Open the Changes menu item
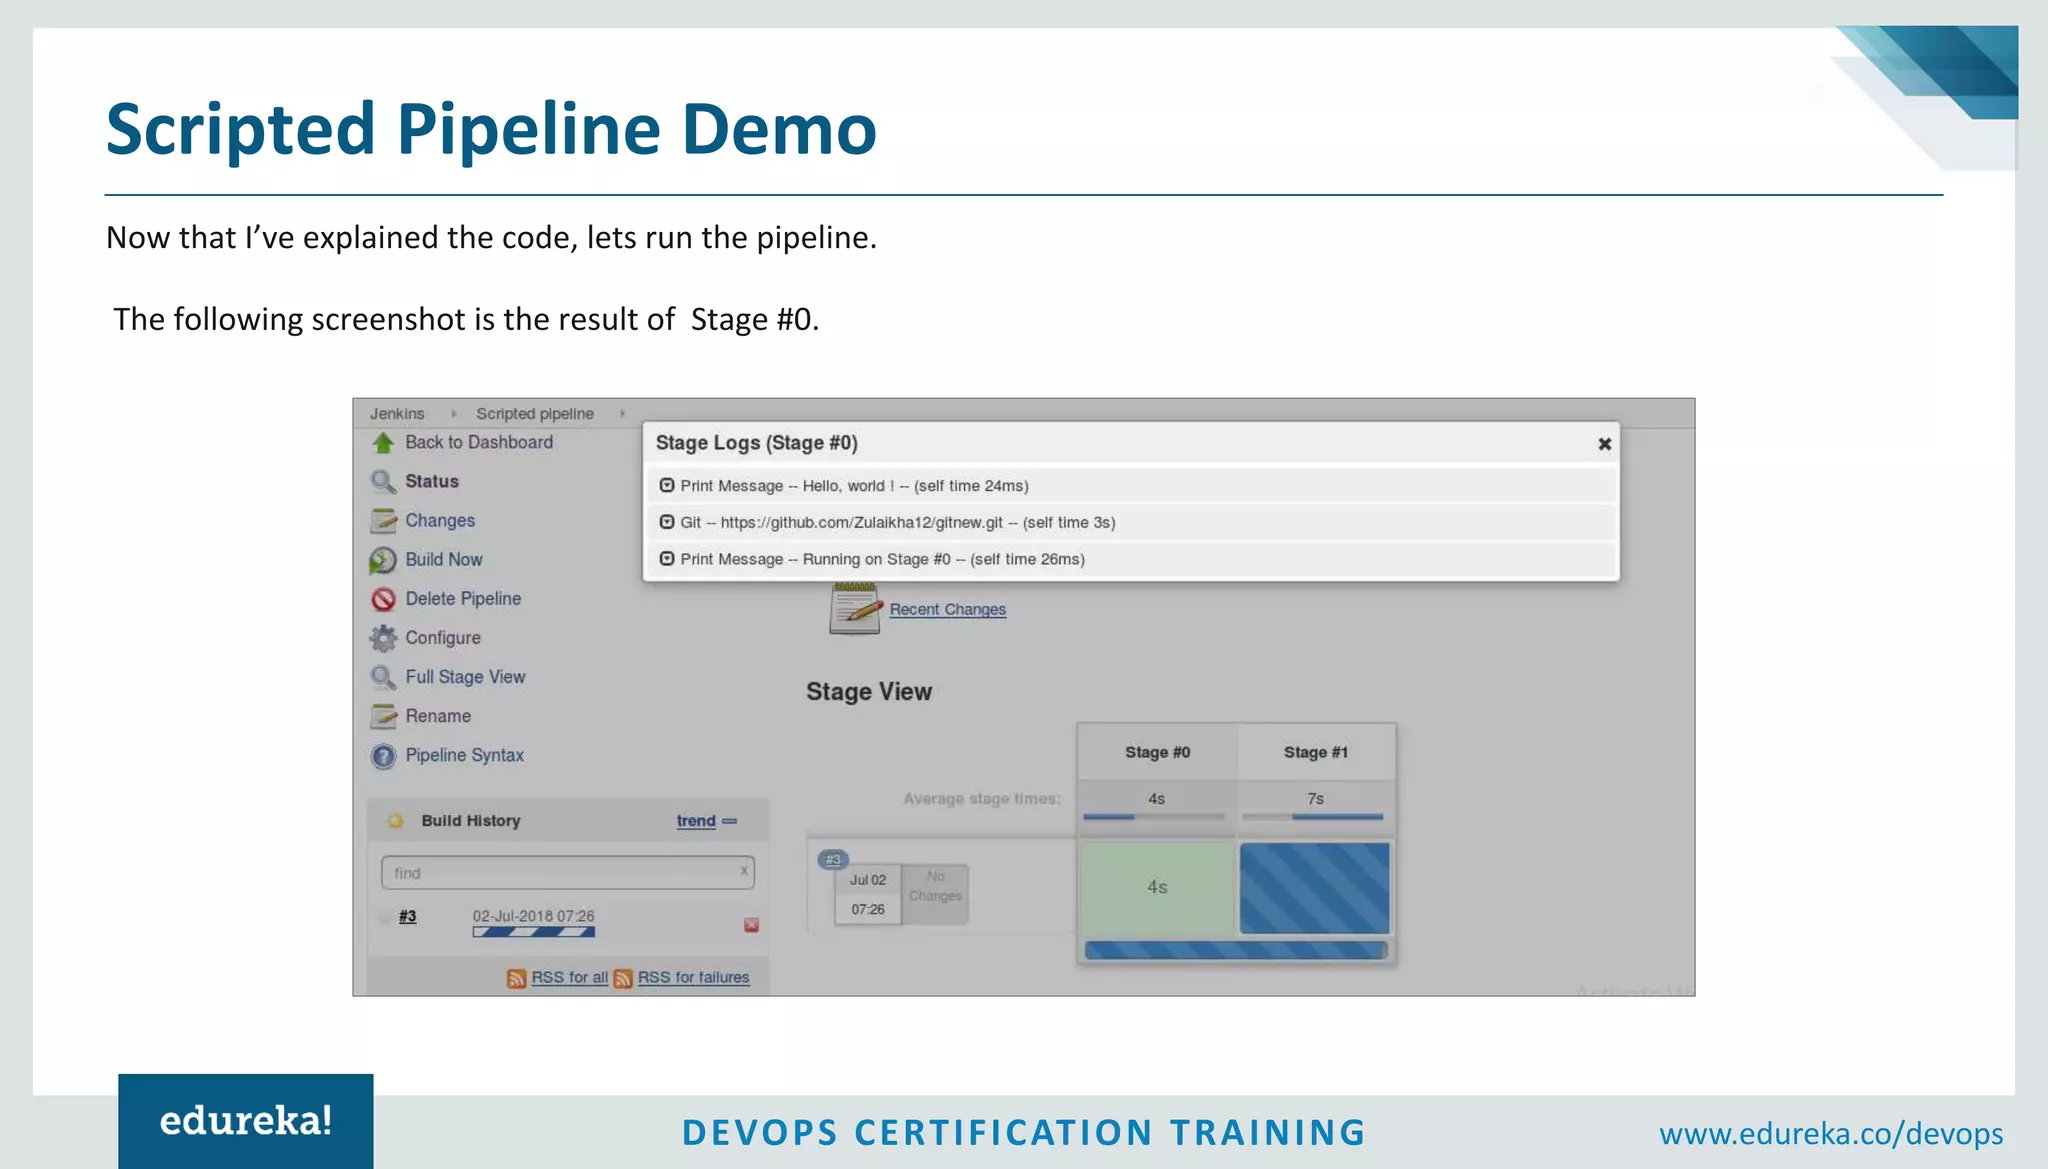 coord(440,521)
